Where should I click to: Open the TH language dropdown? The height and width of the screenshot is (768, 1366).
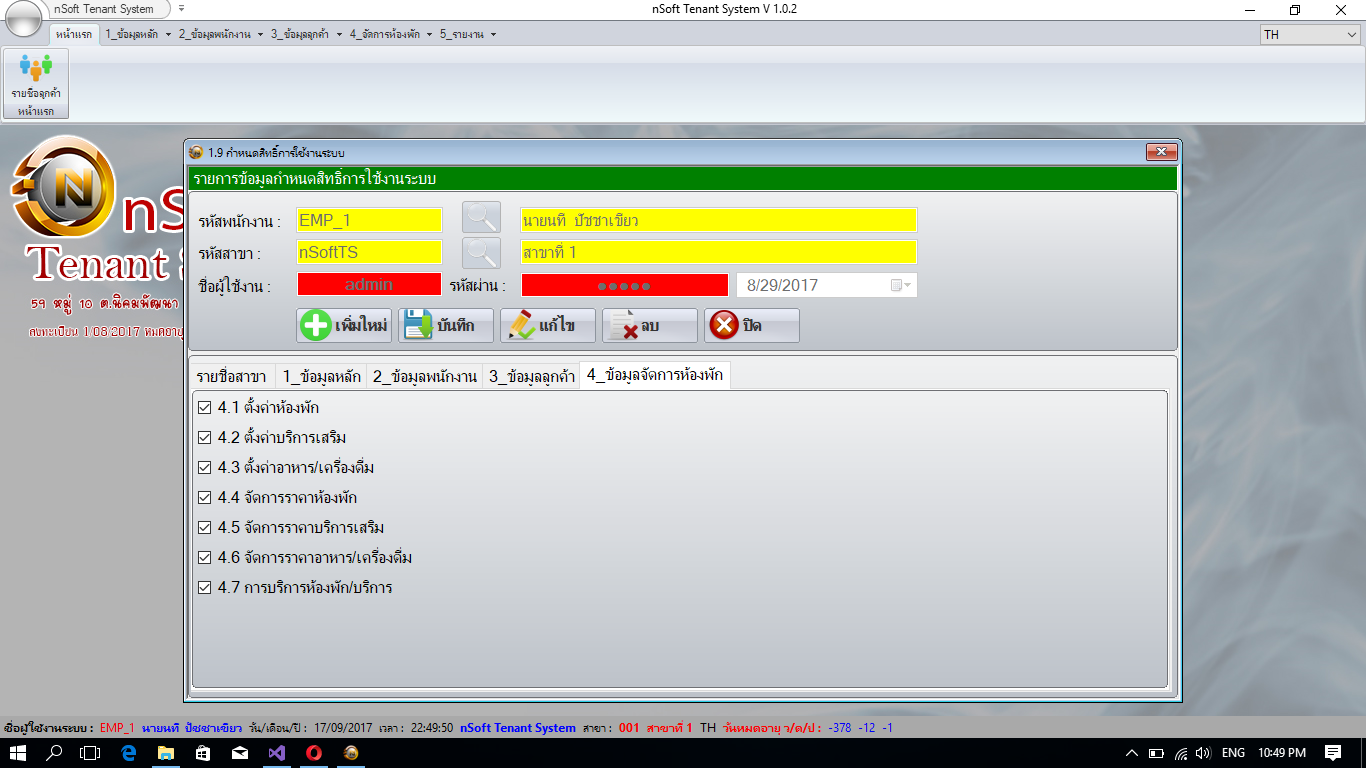(x=1353, y=33)
